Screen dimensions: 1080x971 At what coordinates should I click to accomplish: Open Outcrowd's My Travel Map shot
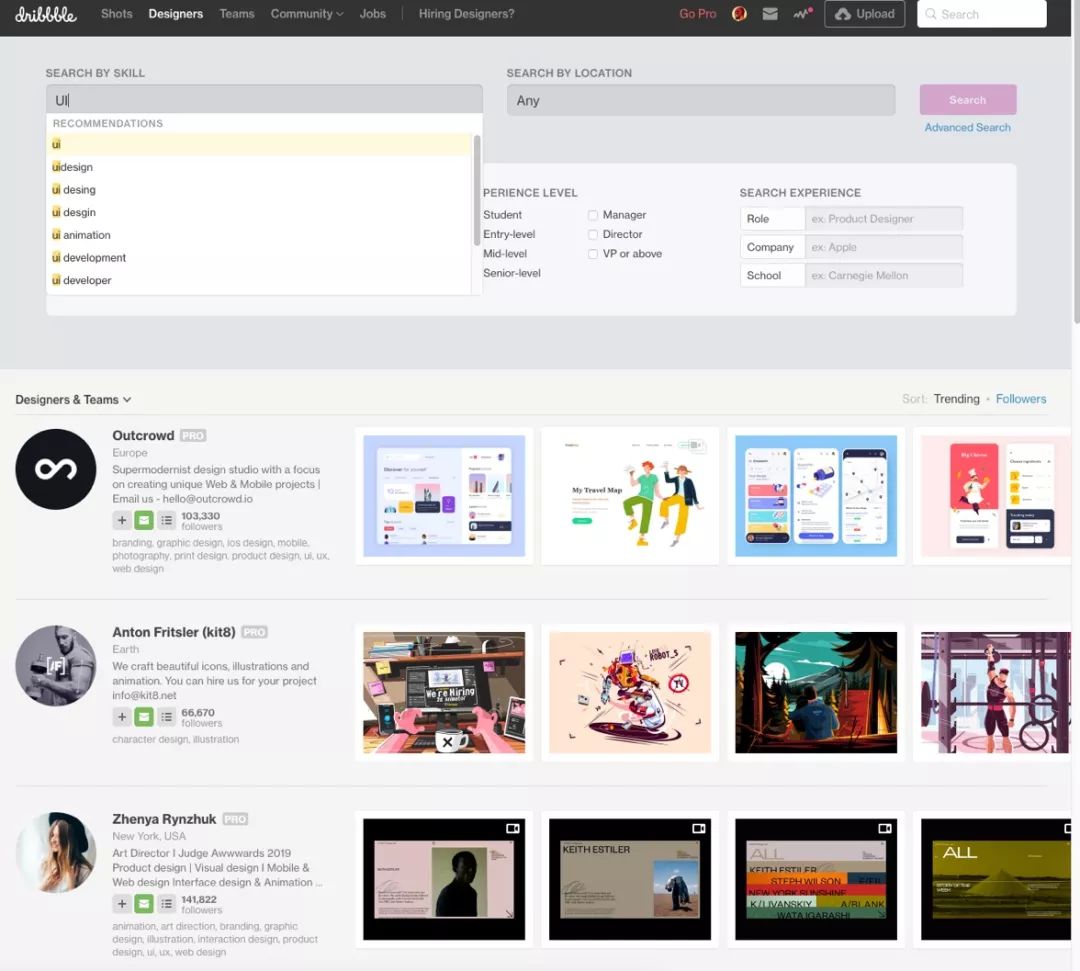pyautogui.click(x=630, y=496)
